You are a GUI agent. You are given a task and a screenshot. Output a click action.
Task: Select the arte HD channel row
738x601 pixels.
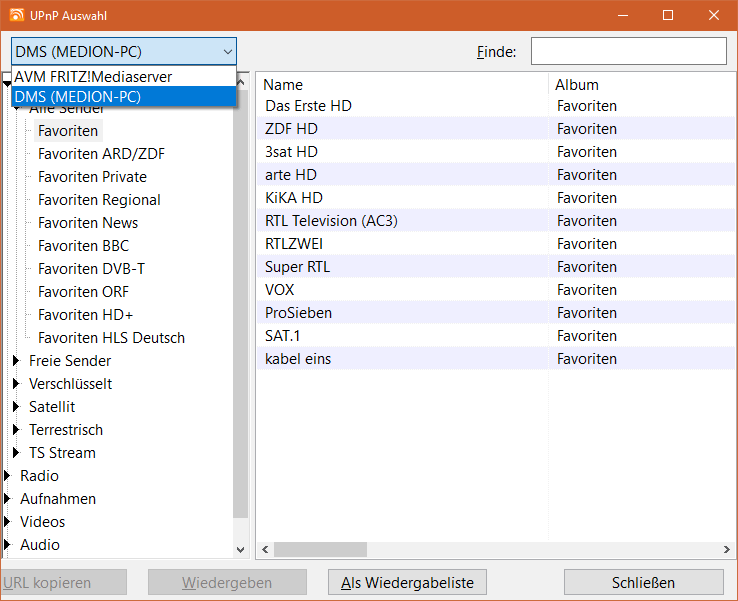pos(292,175)
